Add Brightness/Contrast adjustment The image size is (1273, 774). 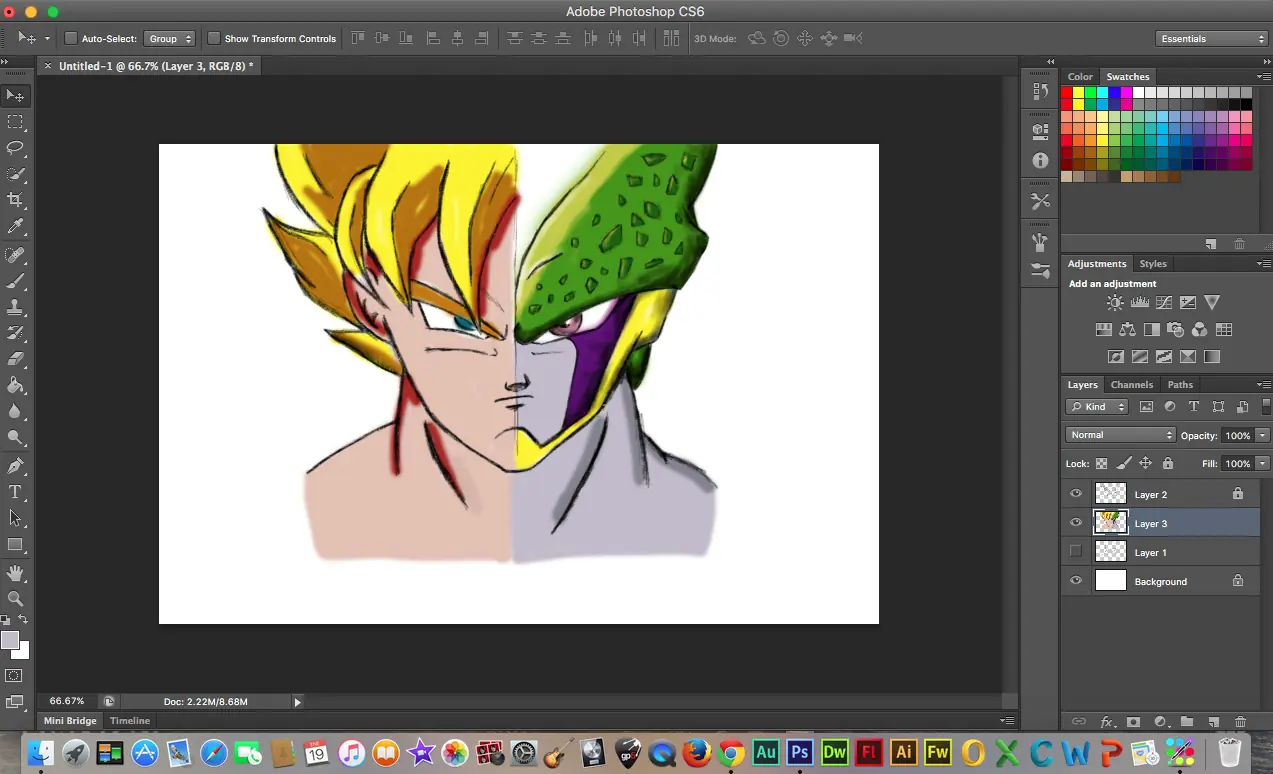click(x=1115, y=302)
